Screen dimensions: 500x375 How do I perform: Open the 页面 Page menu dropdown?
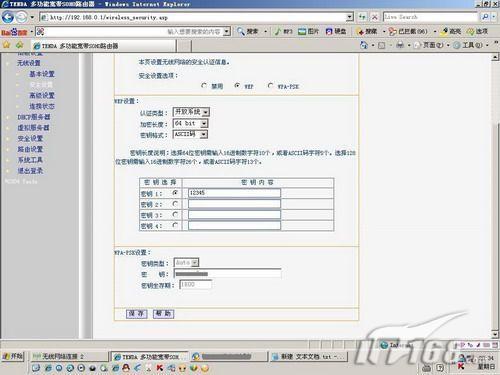(x=432, y=45)
